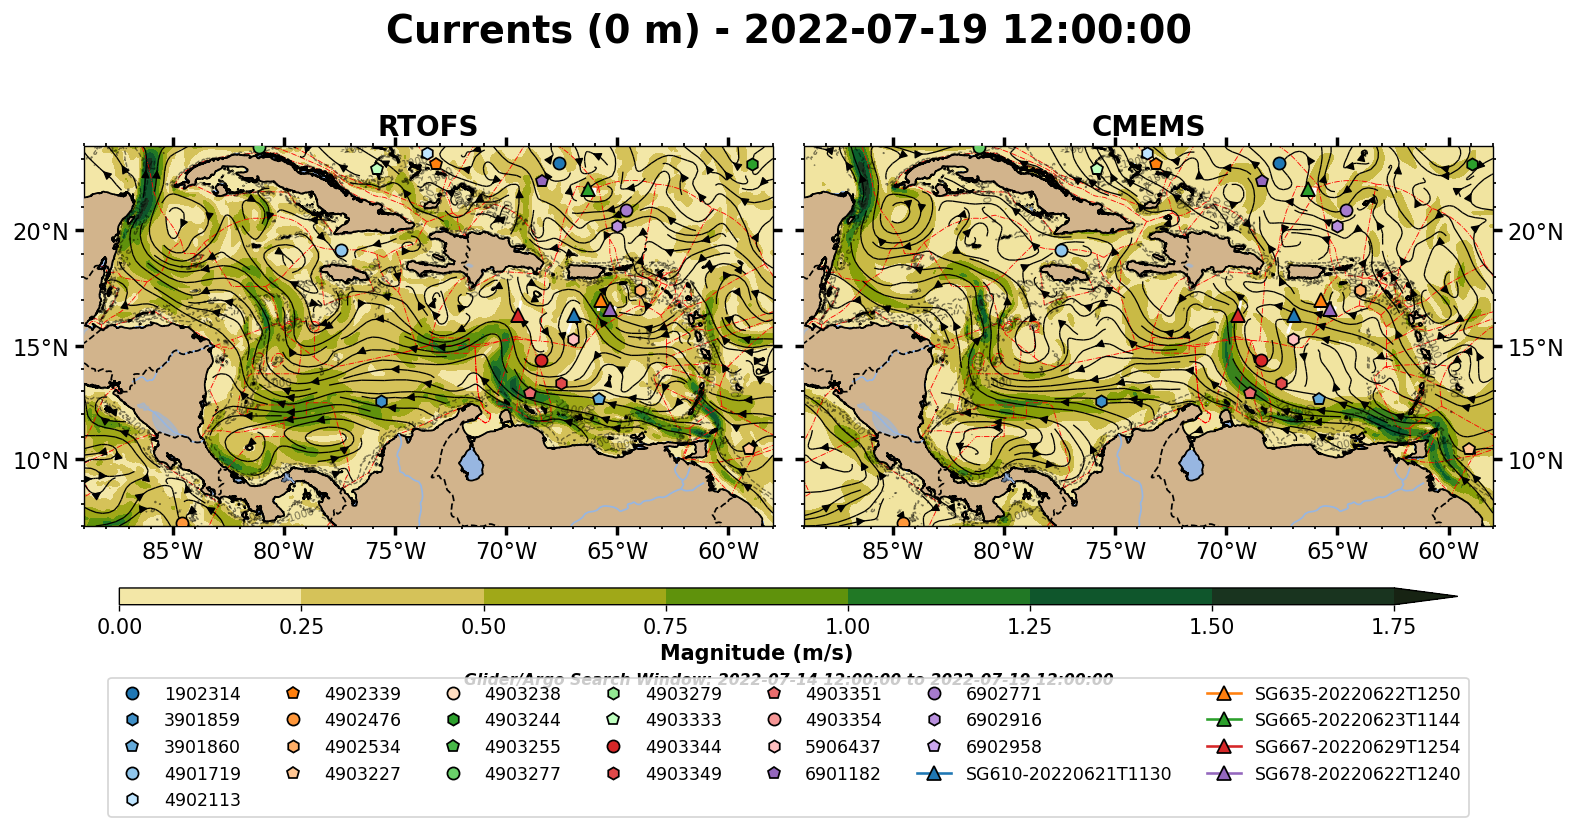Select the orange triangle glider on CMEMS map
This screenshot has height=829, width=1577.
(x=1320, y=300)
